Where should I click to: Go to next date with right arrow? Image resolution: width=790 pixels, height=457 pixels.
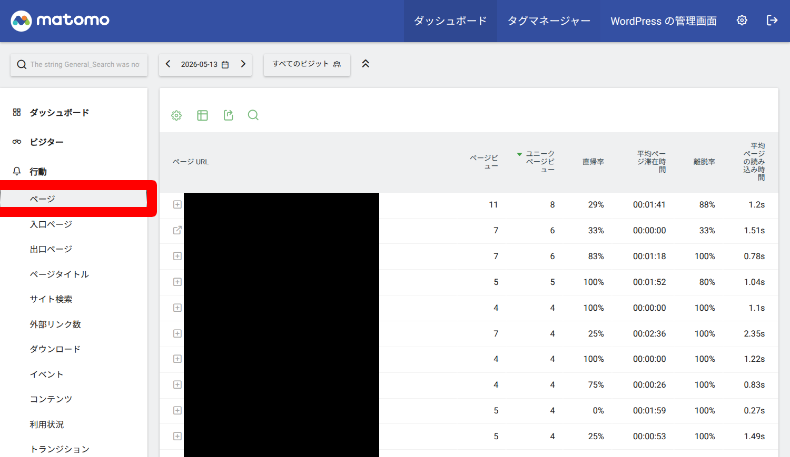click(x=243, y=64)
